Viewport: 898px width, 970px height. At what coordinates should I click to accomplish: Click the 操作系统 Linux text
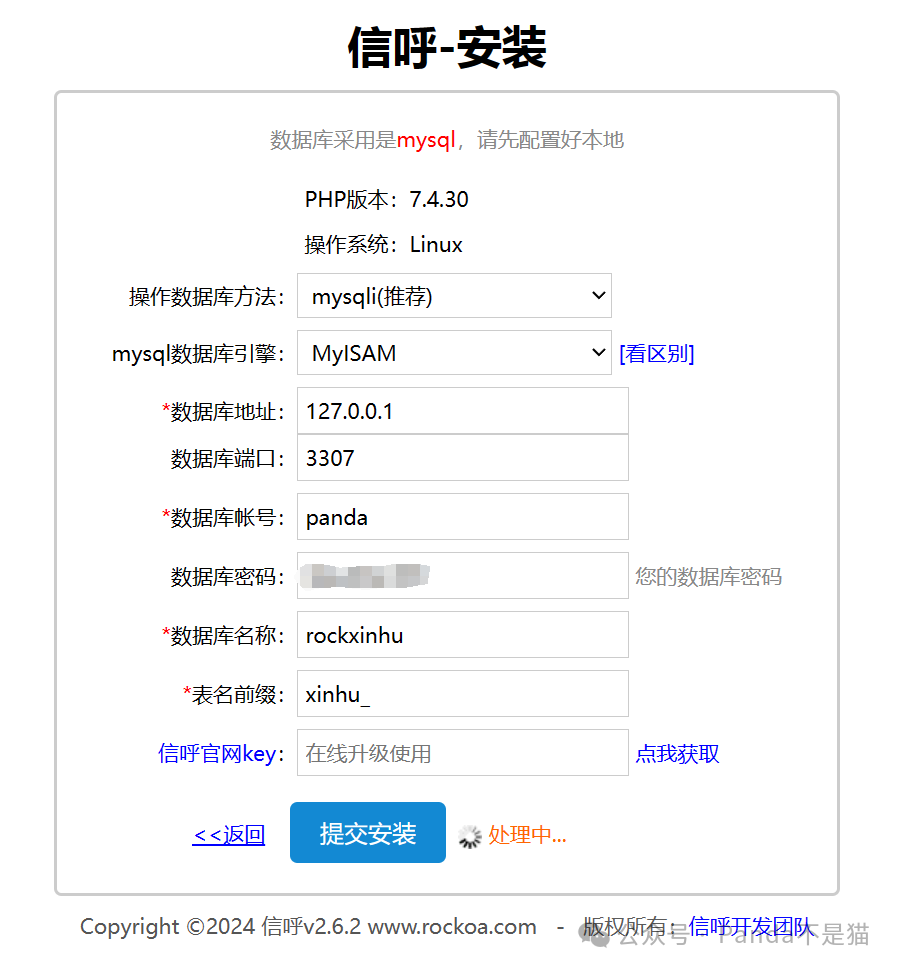point(383,245)
